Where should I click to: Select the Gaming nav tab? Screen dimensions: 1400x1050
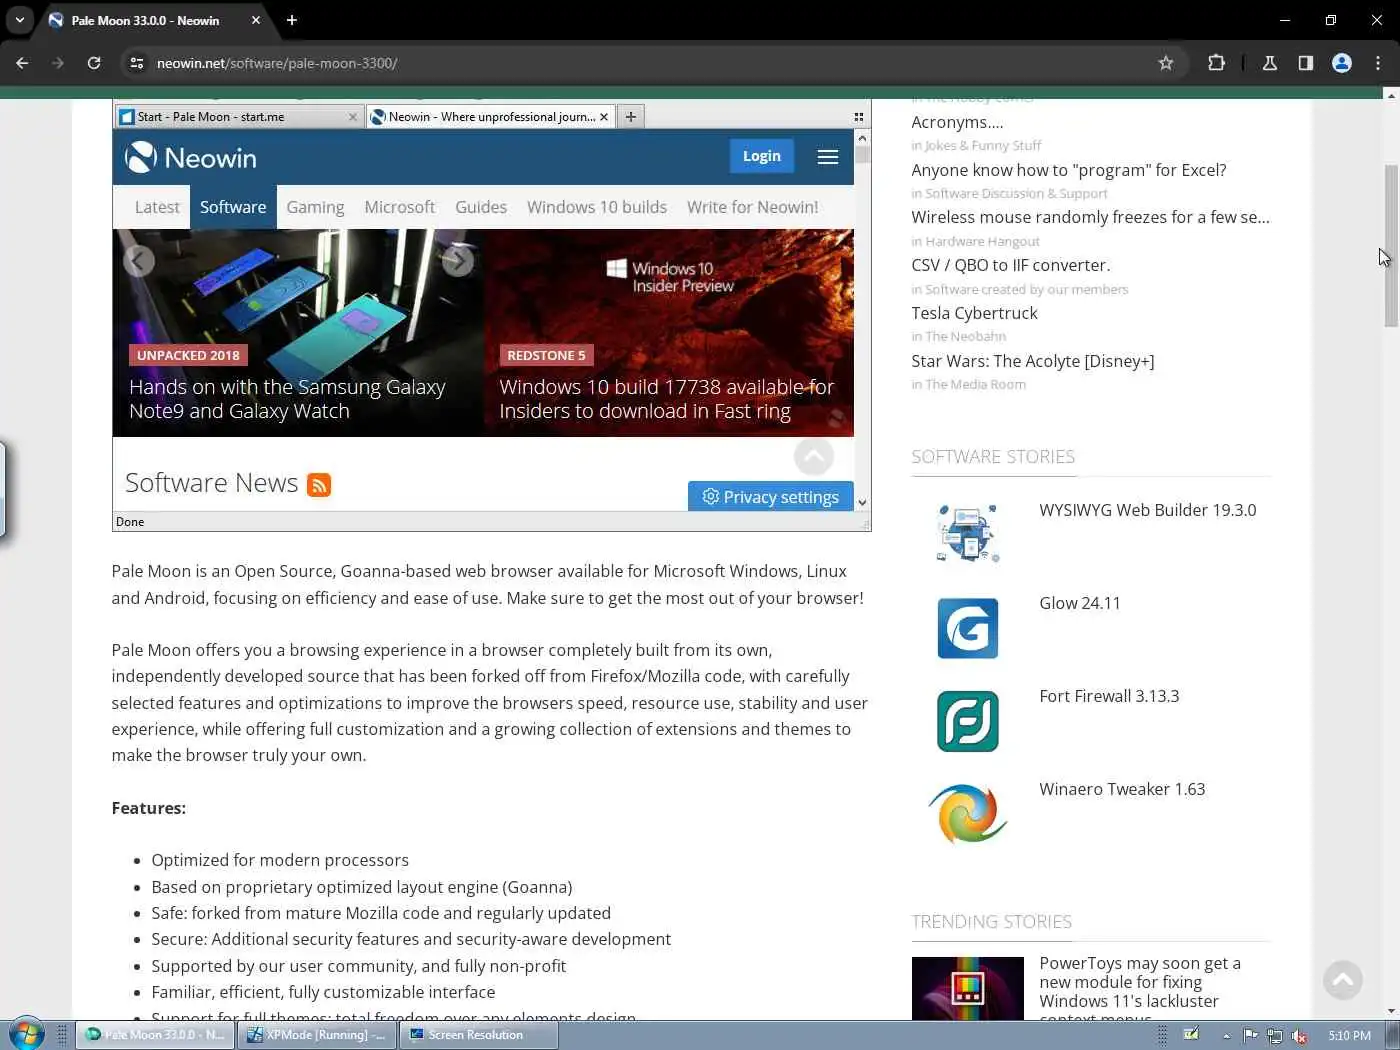tap(315, 207)
